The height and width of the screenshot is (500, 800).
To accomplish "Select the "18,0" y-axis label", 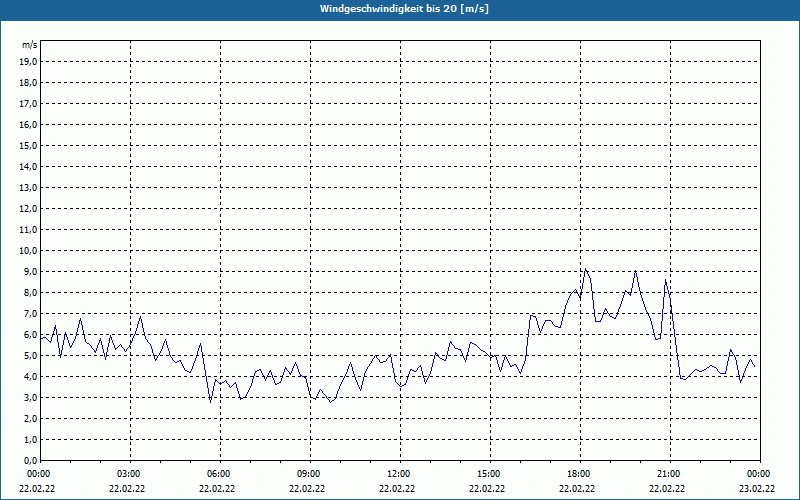I will (x=28, y=83).
